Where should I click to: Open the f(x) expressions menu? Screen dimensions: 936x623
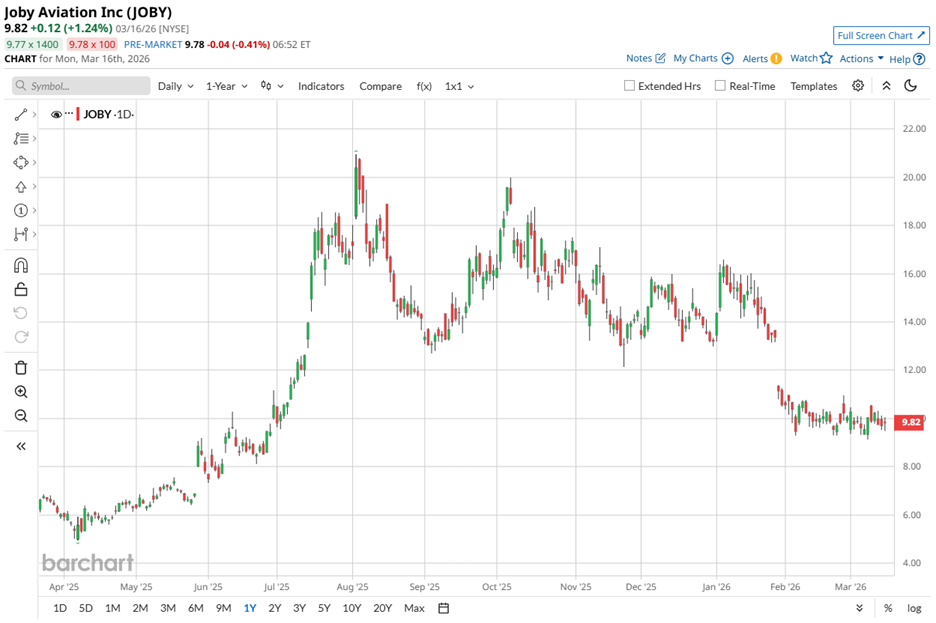pos(424,86)
